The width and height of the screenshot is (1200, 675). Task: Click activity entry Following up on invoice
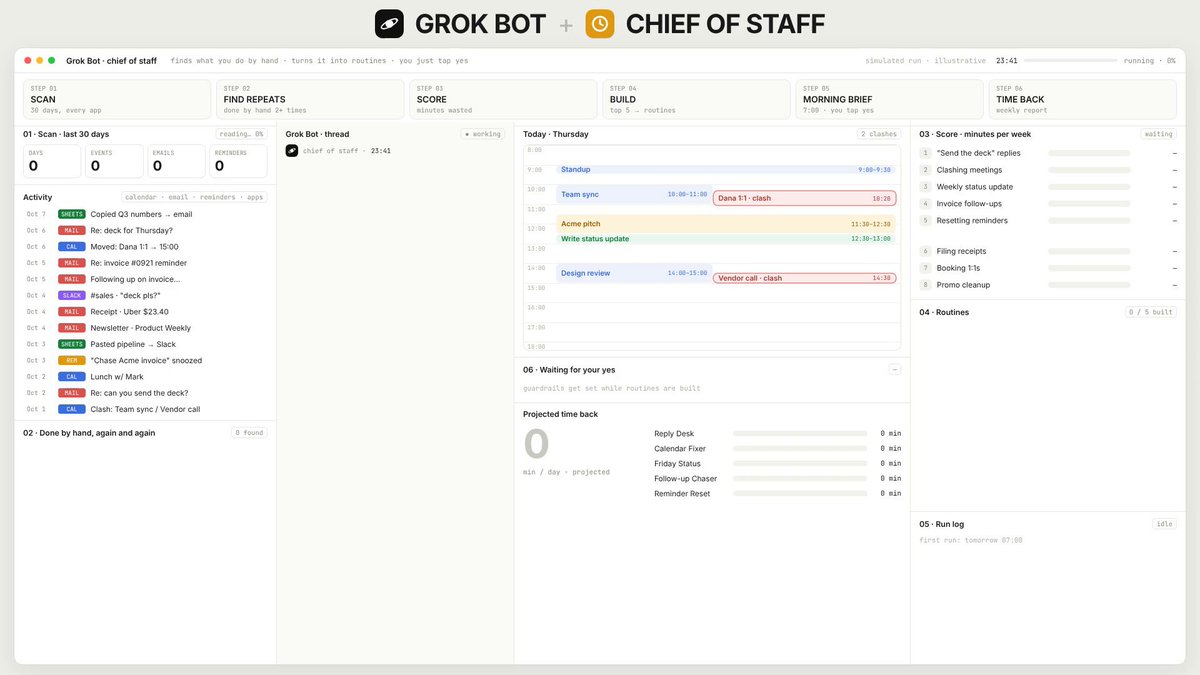(145, 279)
